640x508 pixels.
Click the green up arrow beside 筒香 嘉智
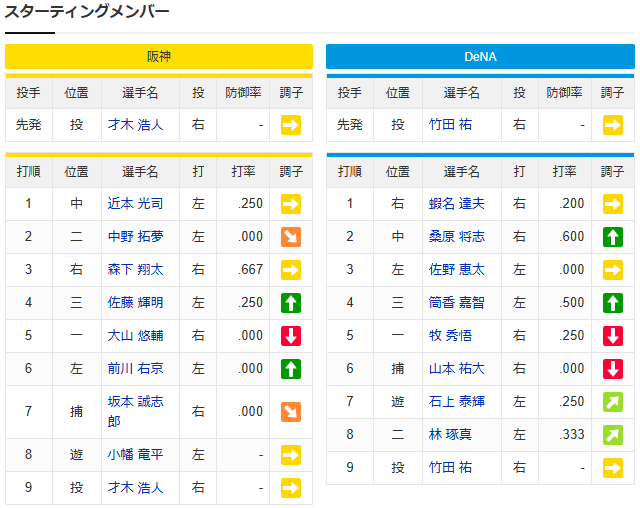point(612,303)
